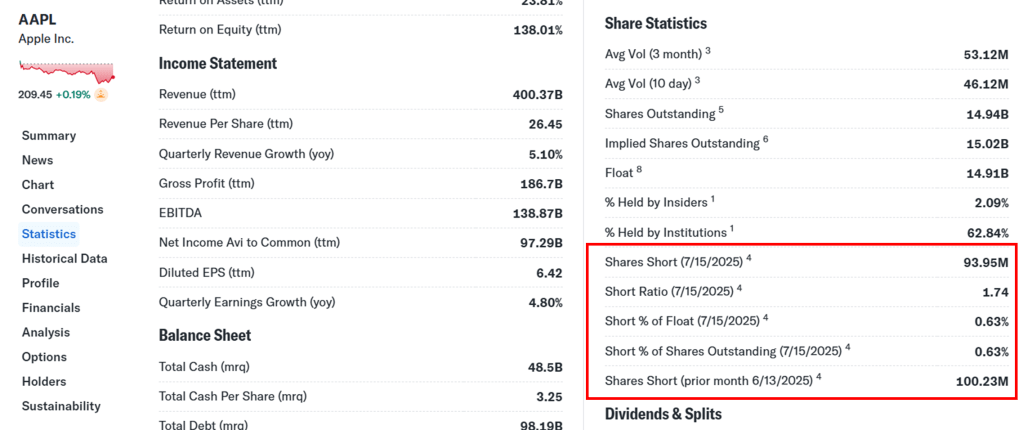
Task: Click footnote 8 beside Float
Action: coord(639,169)
